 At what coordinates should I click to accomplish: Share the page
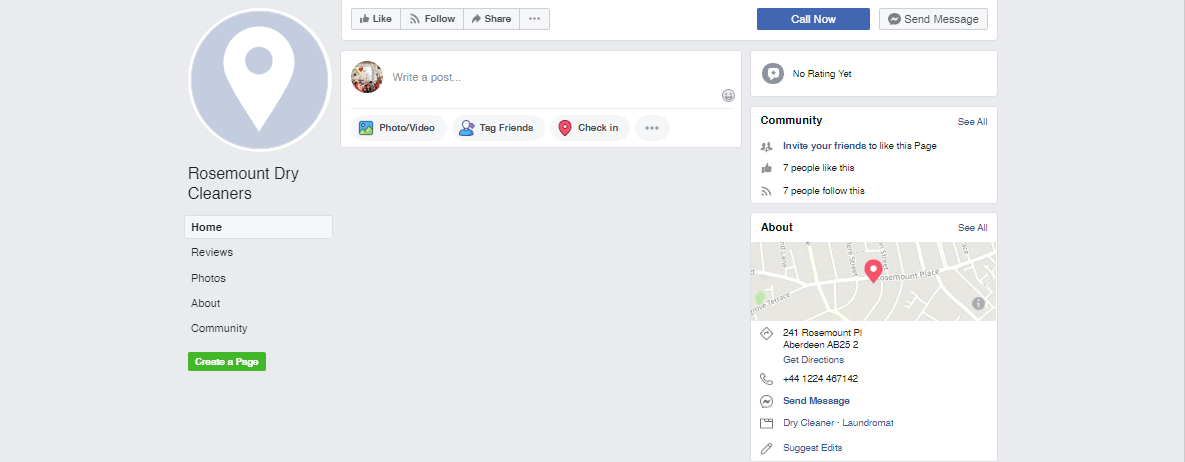[x=491, y=19]
